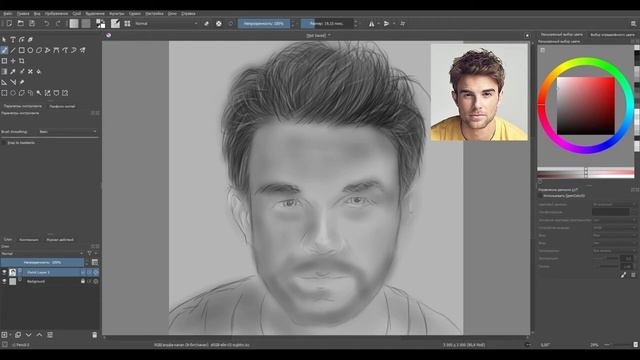
Task: Click the Open File toolbar icon
Action: coord(20,24)
